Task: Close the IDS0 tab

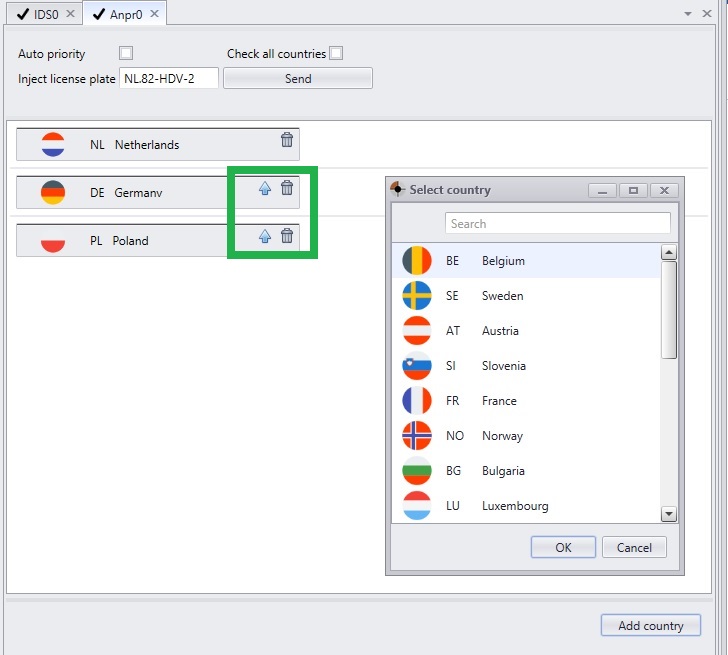Action: click(x=70, y=14)
